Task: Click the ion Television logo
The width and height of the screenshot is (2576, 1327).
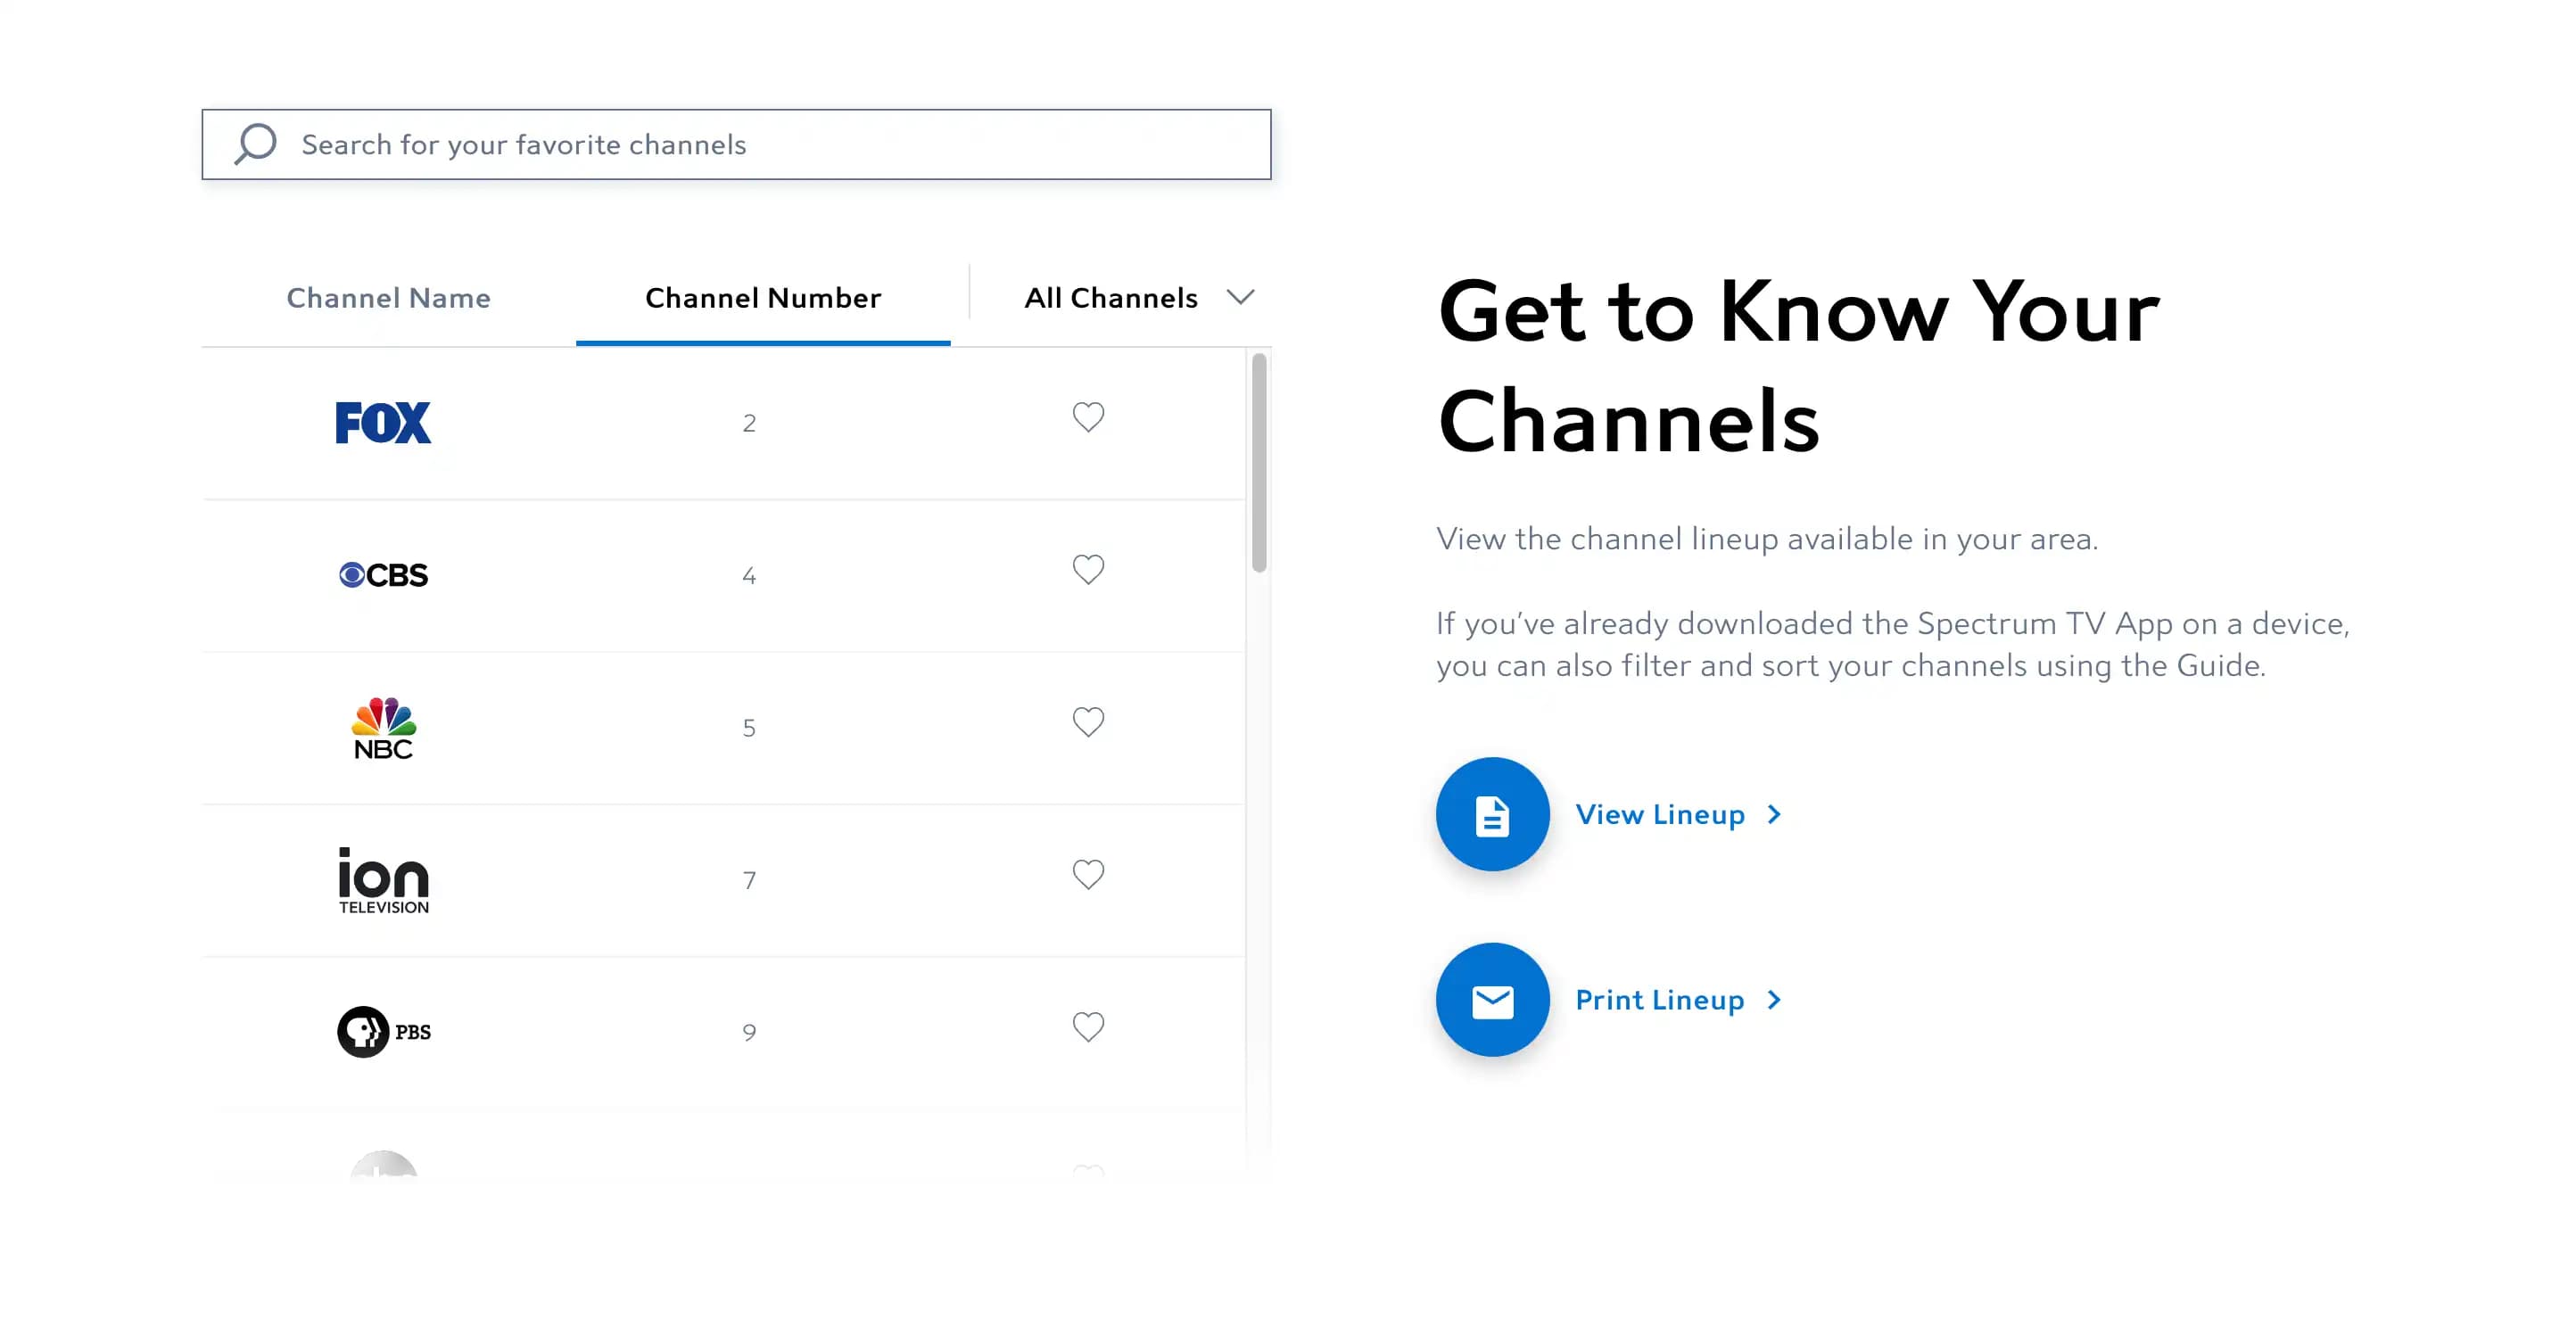Action: 383,880
